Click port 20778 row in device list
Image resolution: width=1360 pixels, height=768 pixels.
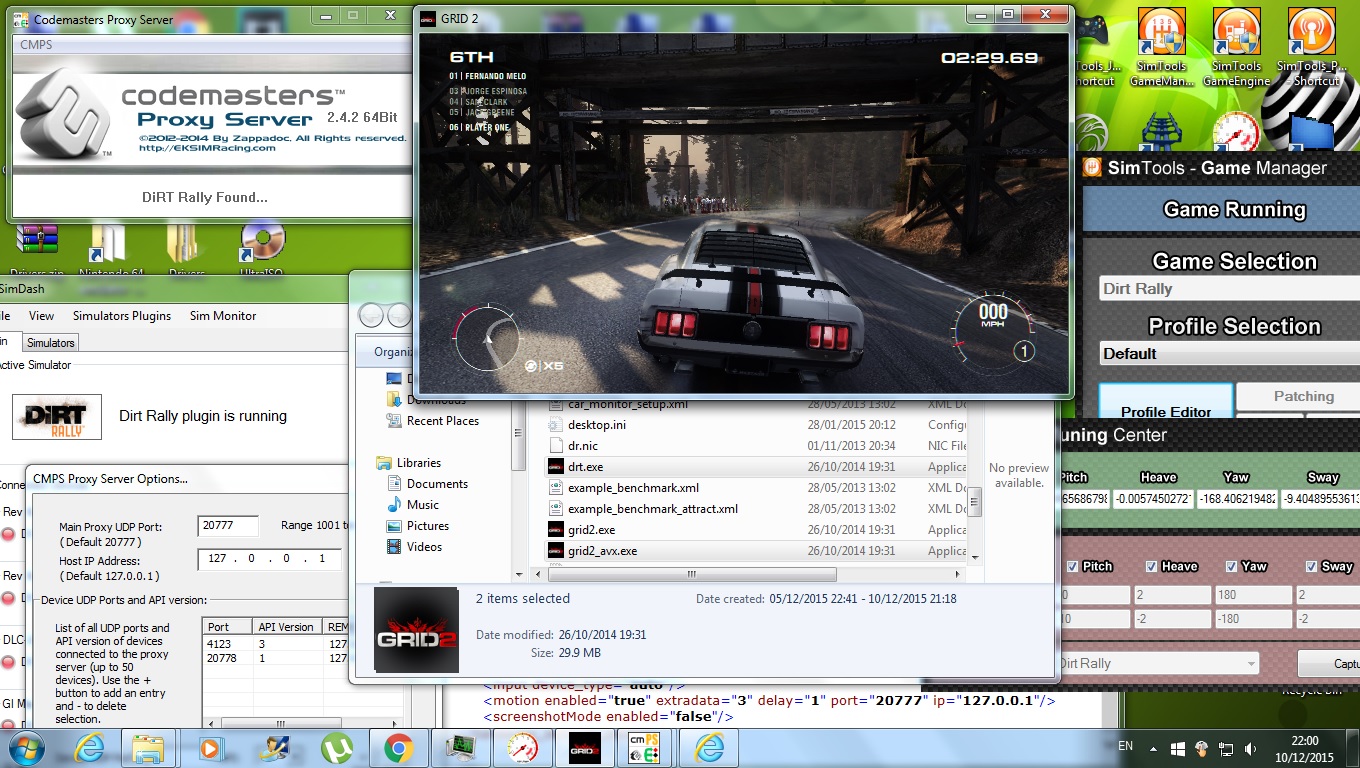[x=275, y=658]
